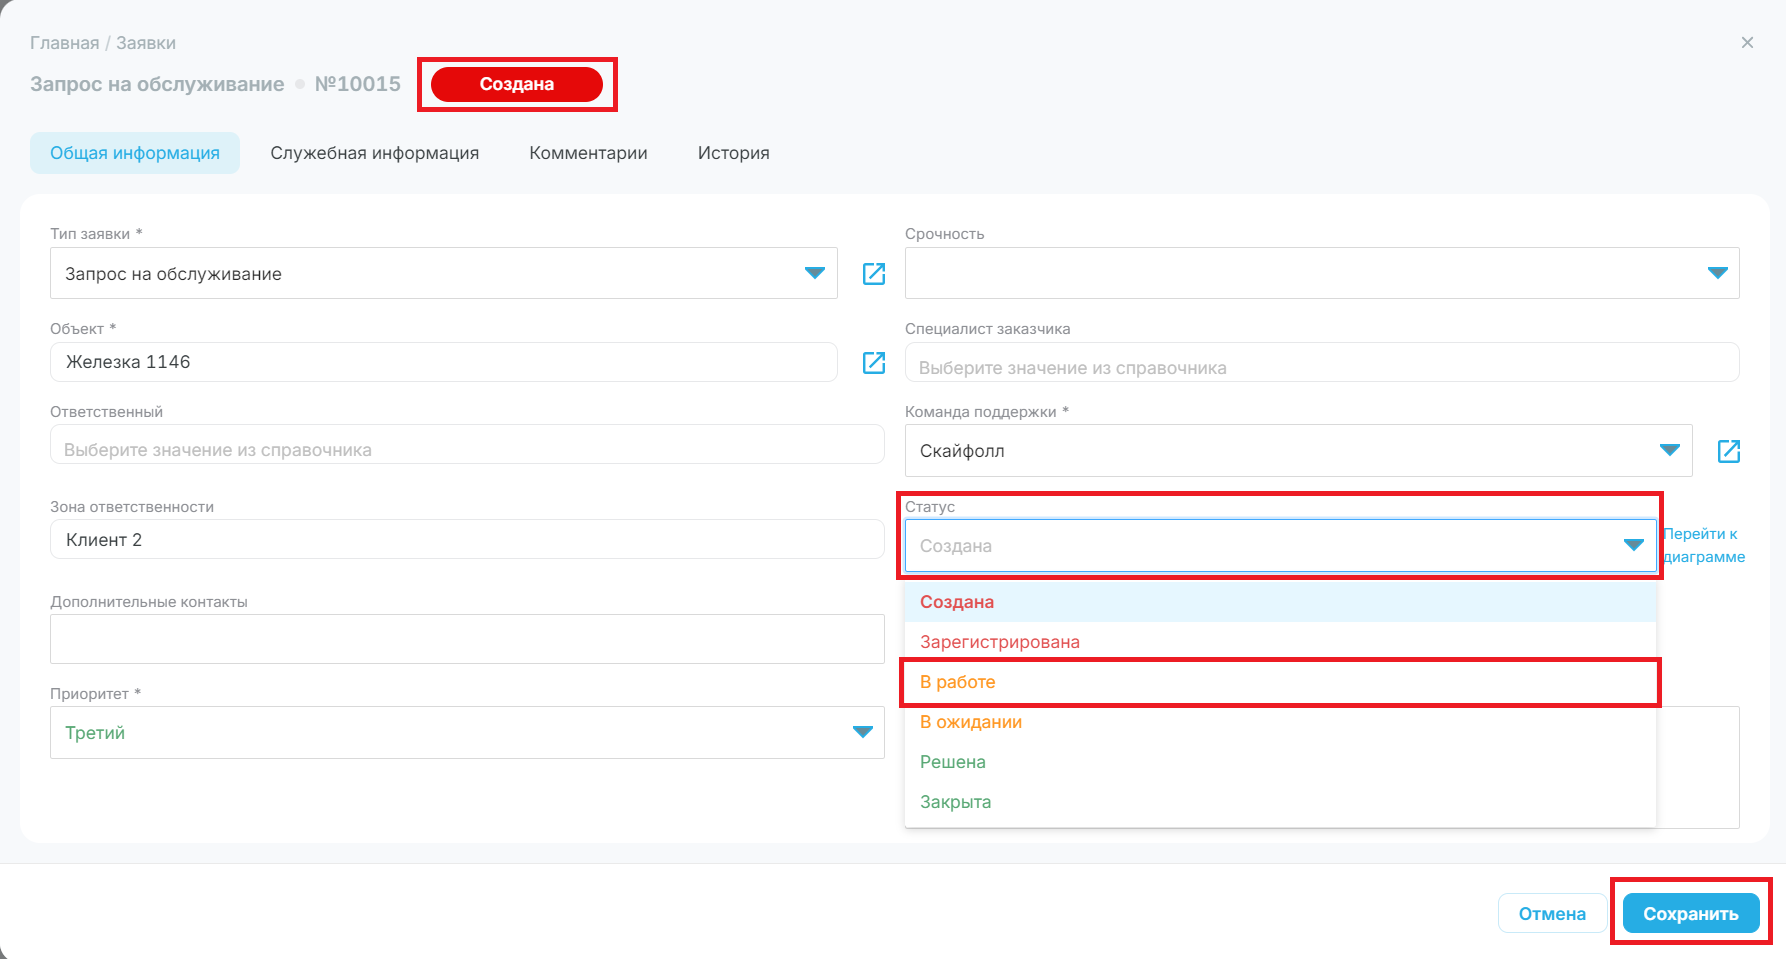Viewport: 1786px width, 959px height.
Task: Go to Главная breadcrumb
Action: click(65, 43)
